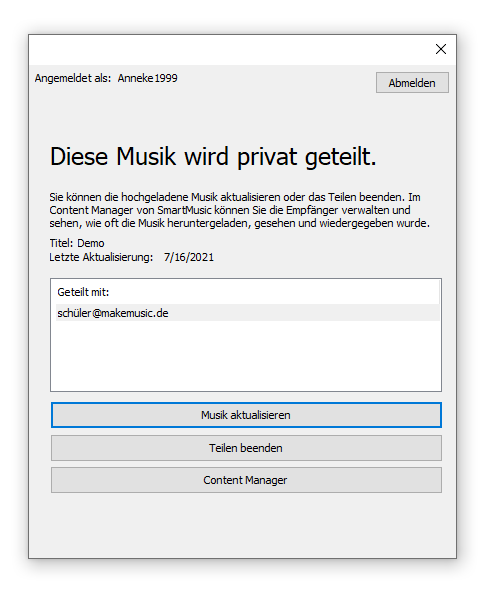Update the upload via Musik aktualisieren
The height and width of the screenshot is (589, 482).
[x=246, y=415]
